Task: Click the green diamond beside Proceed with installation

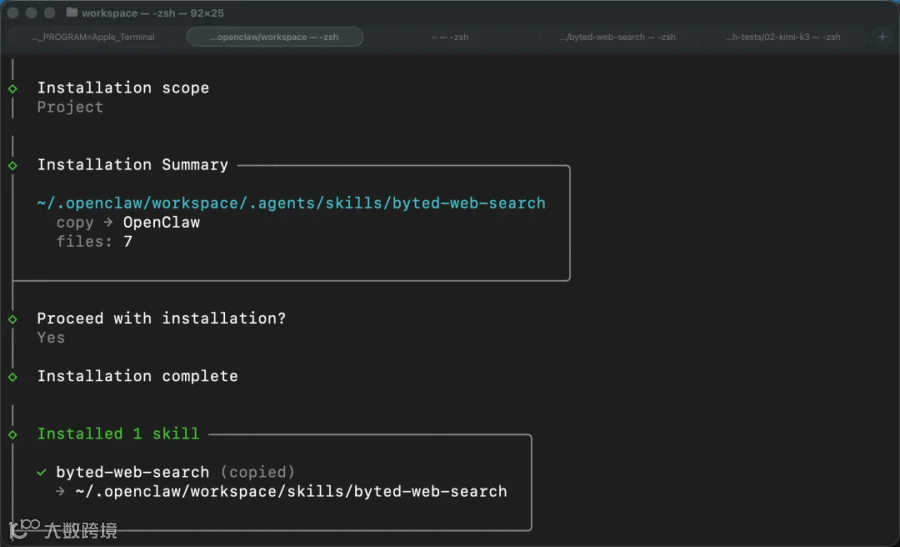Action: click(x=13, y=319)
